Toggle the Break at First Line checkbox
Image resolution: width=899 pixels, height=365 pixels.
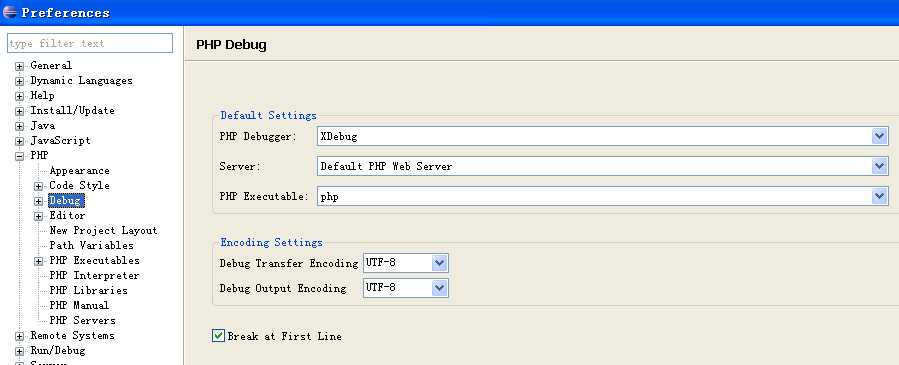(x=218, y=336)
